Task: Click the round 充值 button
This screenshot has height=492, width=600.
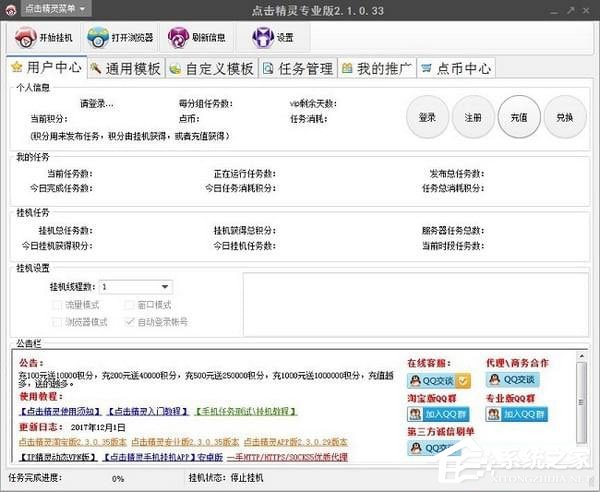Action: pyautogui.click(x=519, y=117)
